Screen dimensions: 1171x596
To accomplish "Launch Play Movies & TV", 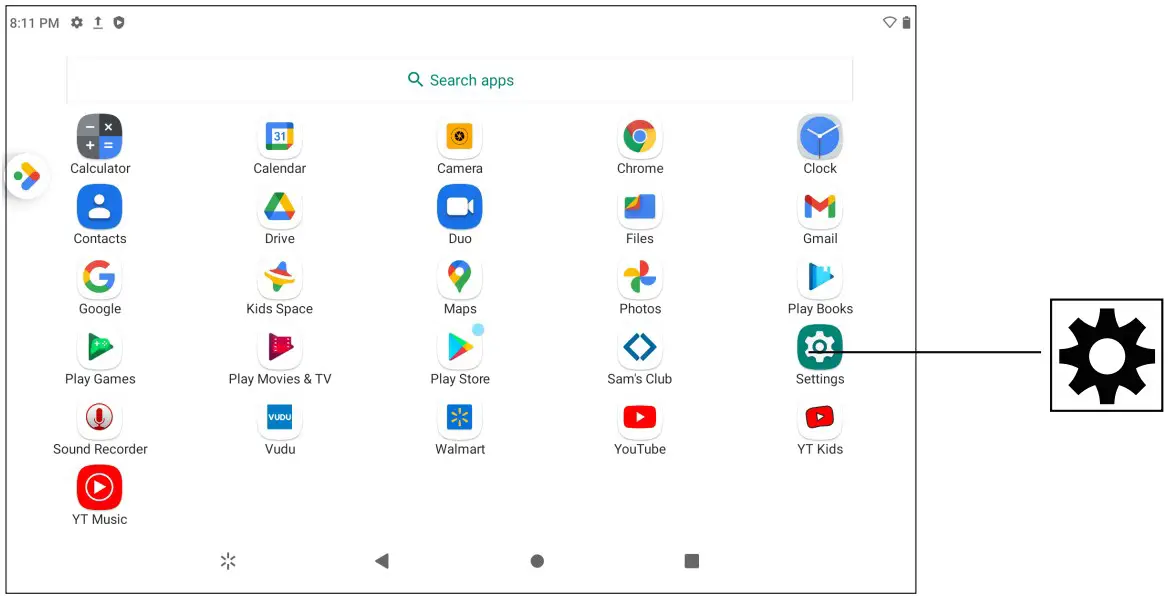I will (x=279, y=348).
